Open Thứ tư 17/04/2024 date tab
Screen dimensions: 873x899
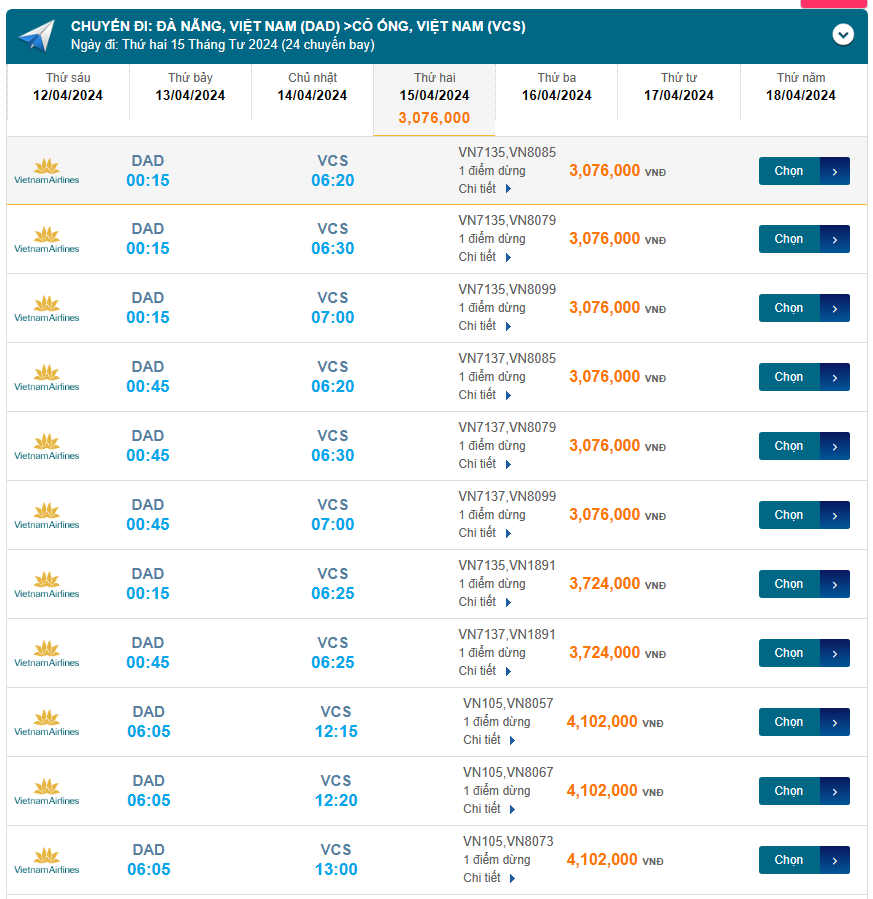[x=678, y=88]
